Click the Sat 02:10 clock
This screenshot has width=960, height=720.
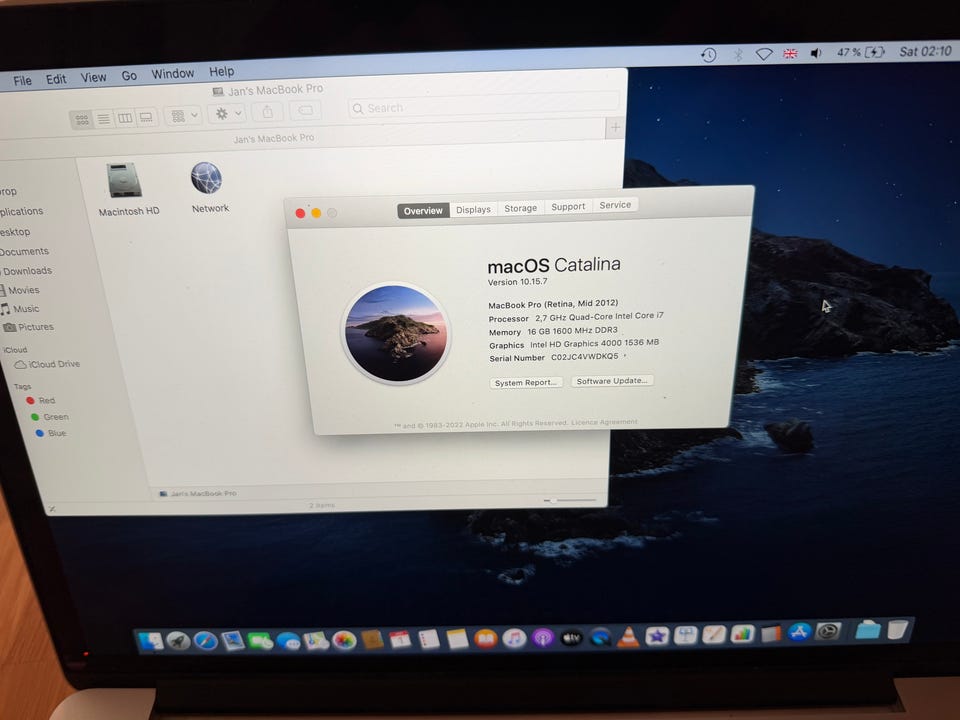point(925,51)
